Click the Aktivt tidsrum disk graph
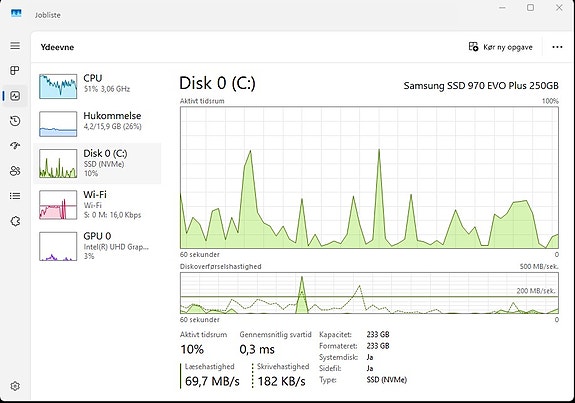The image size is (575, 403). (x=369, y=177)
